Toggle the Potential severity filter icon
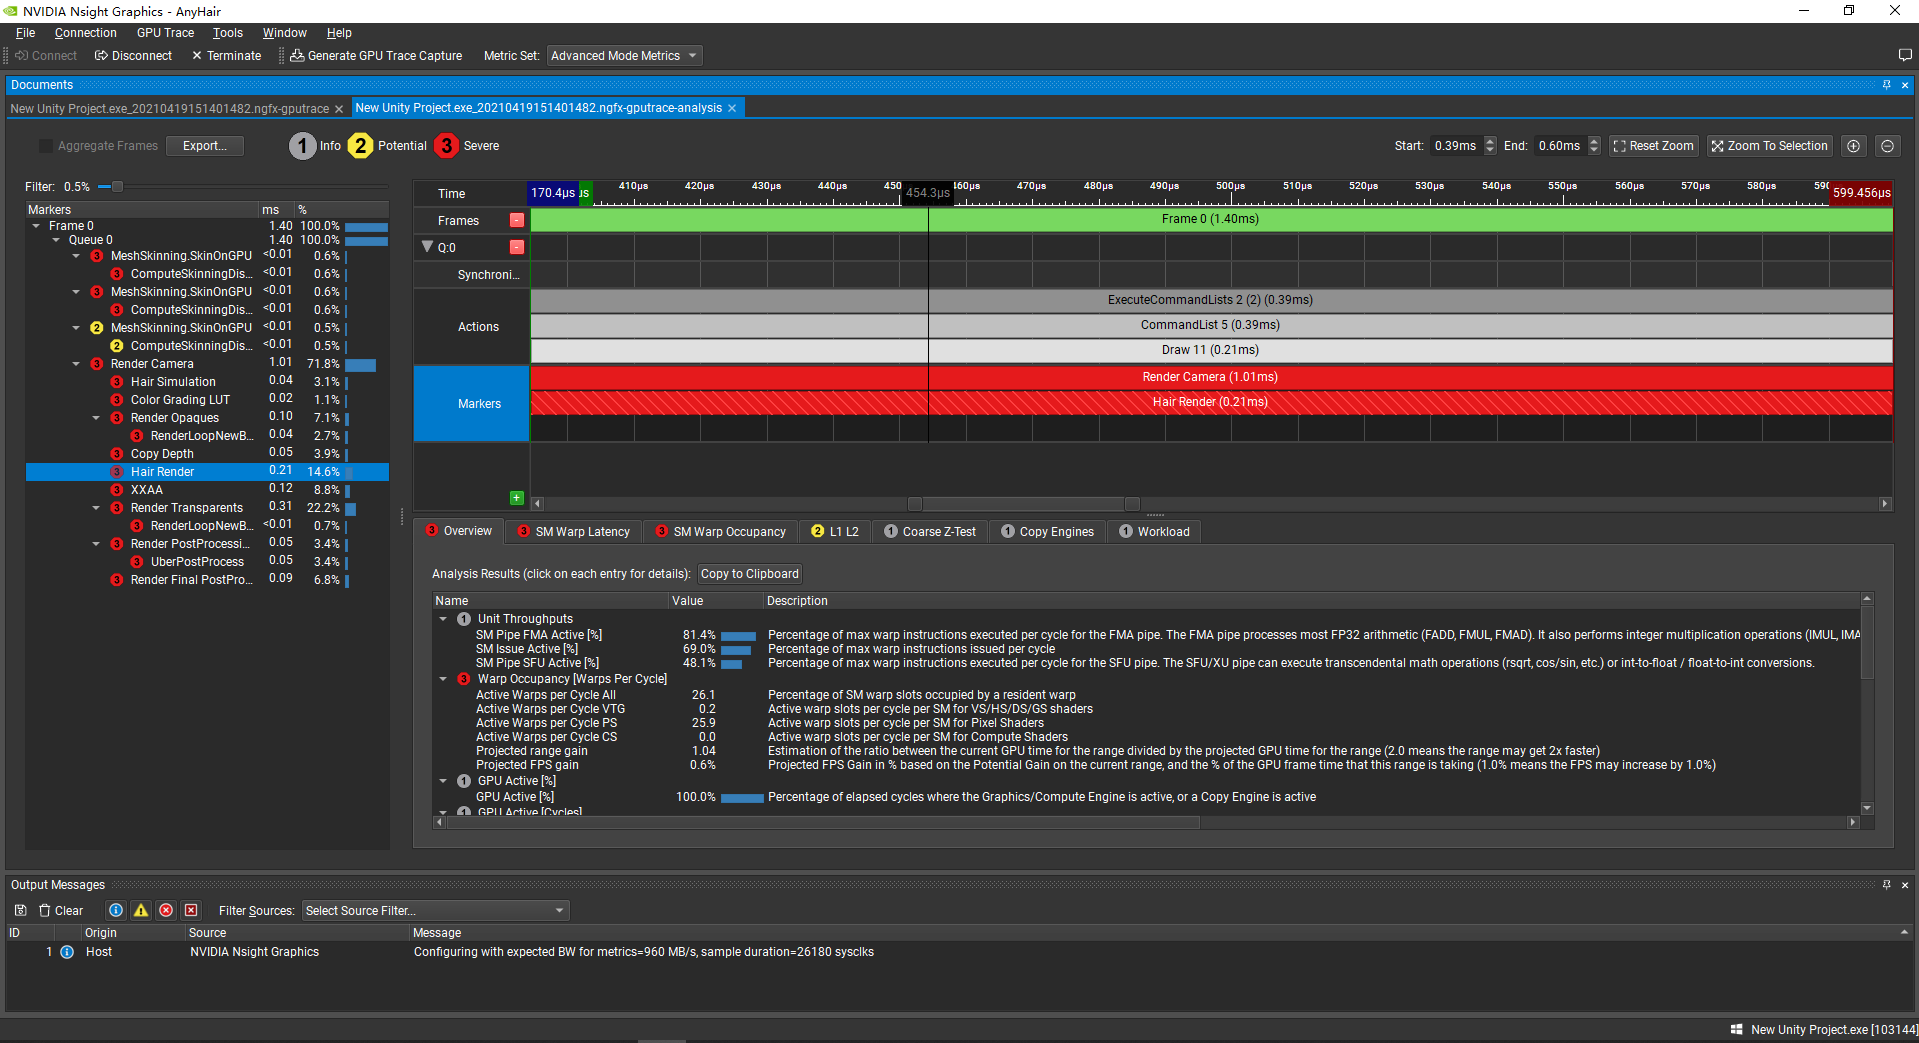Image resolution: width=1919 pixels, height=1043 pixels. click(361, 146)
